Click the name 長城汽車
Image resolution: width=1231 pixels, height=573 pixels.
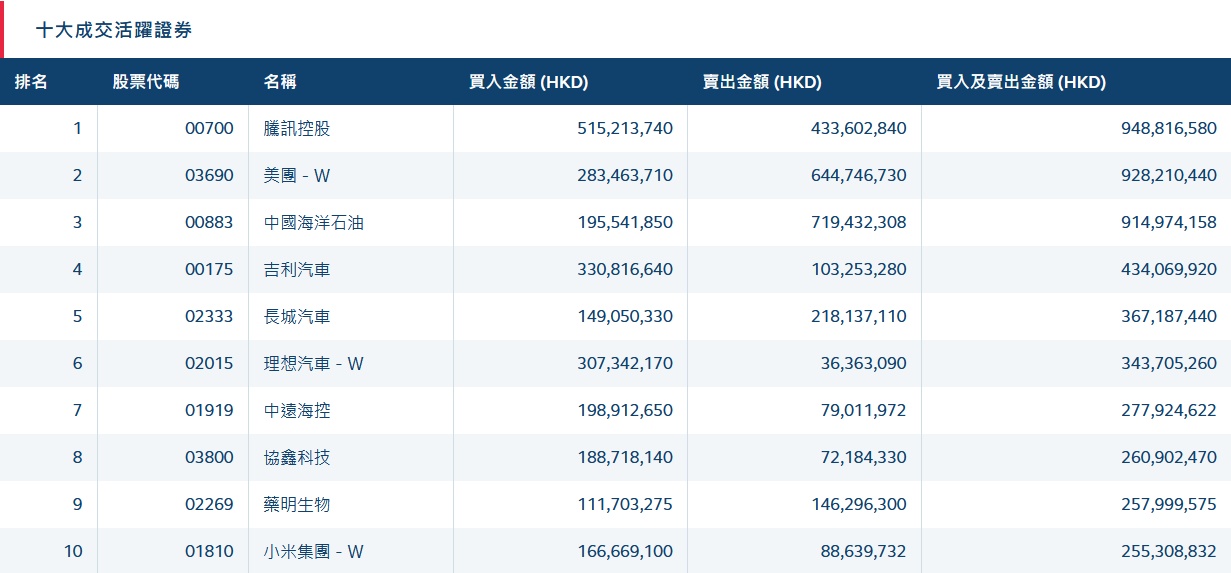coord(297,316)
